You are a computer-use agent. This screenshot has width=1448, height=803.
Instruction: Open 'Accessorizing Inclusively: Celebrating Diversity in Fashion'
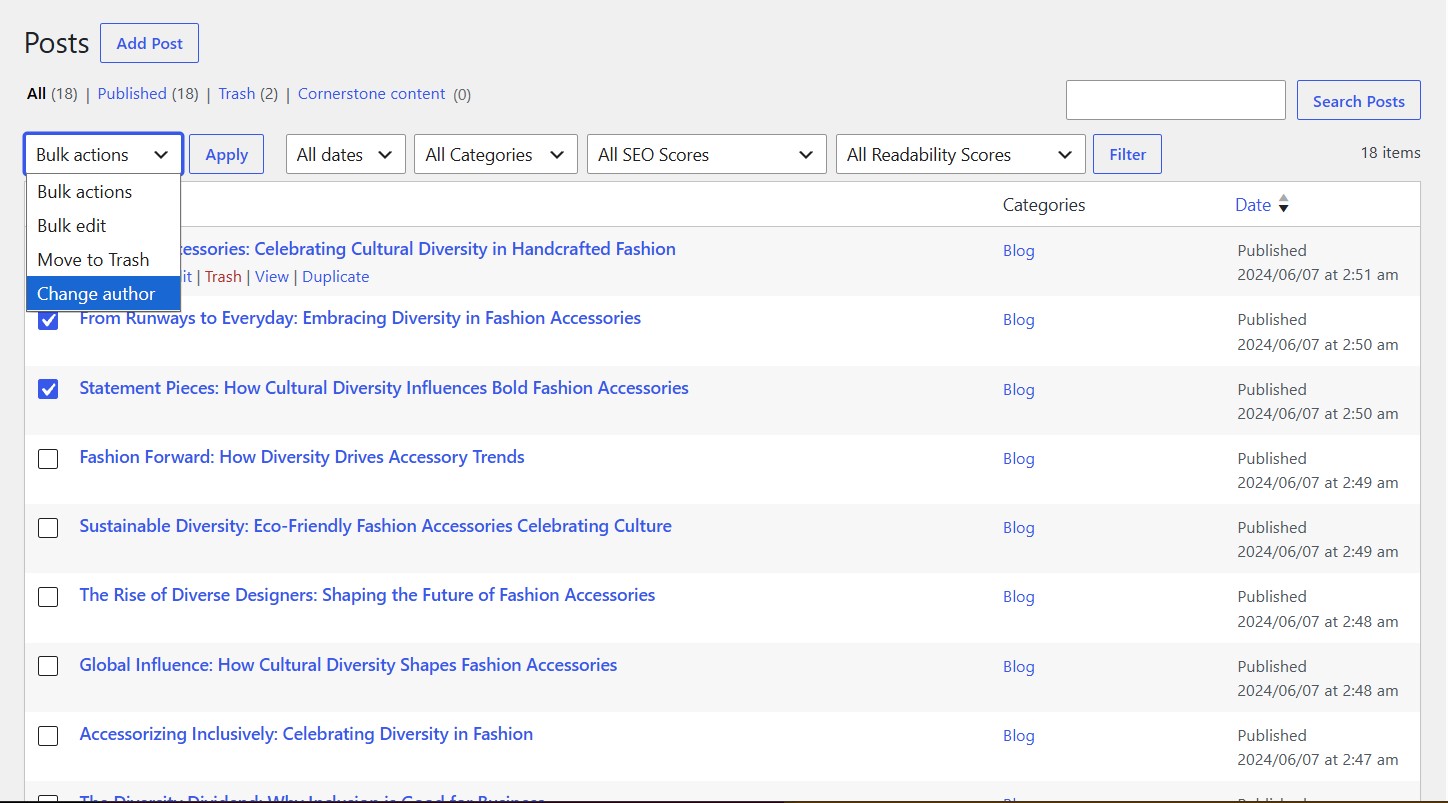(306, 734)
